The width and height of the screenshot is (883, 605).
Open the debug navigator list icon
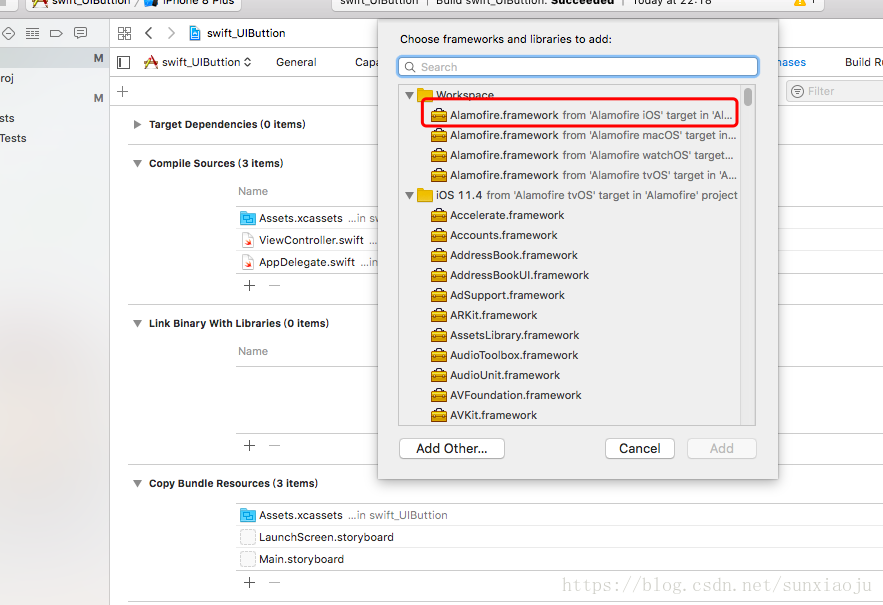click(x=33, y=33)
